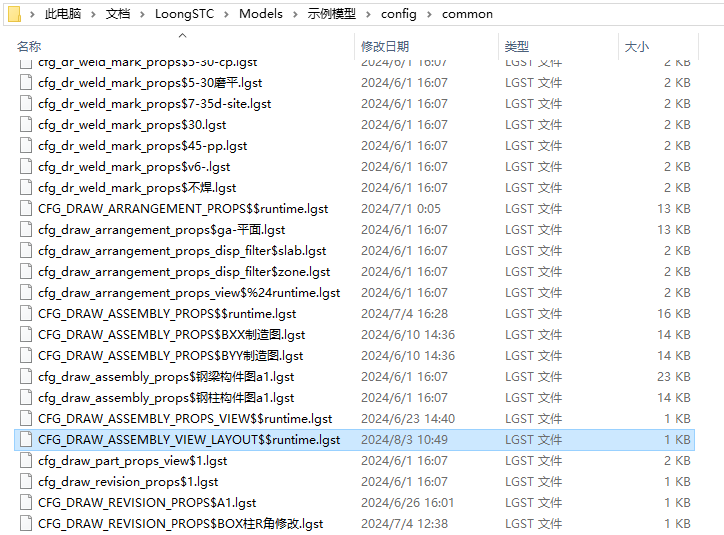The width and height of the screenshot is (724, 535).
Task: Click file icon of cfg_draw_revision_props$1.lgst
Action: pos(26,482)
